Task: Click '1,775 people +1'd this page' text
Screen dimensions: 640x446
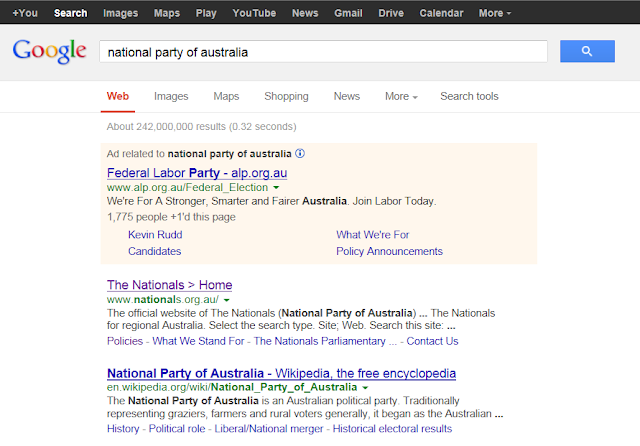Action: point(171,217)
